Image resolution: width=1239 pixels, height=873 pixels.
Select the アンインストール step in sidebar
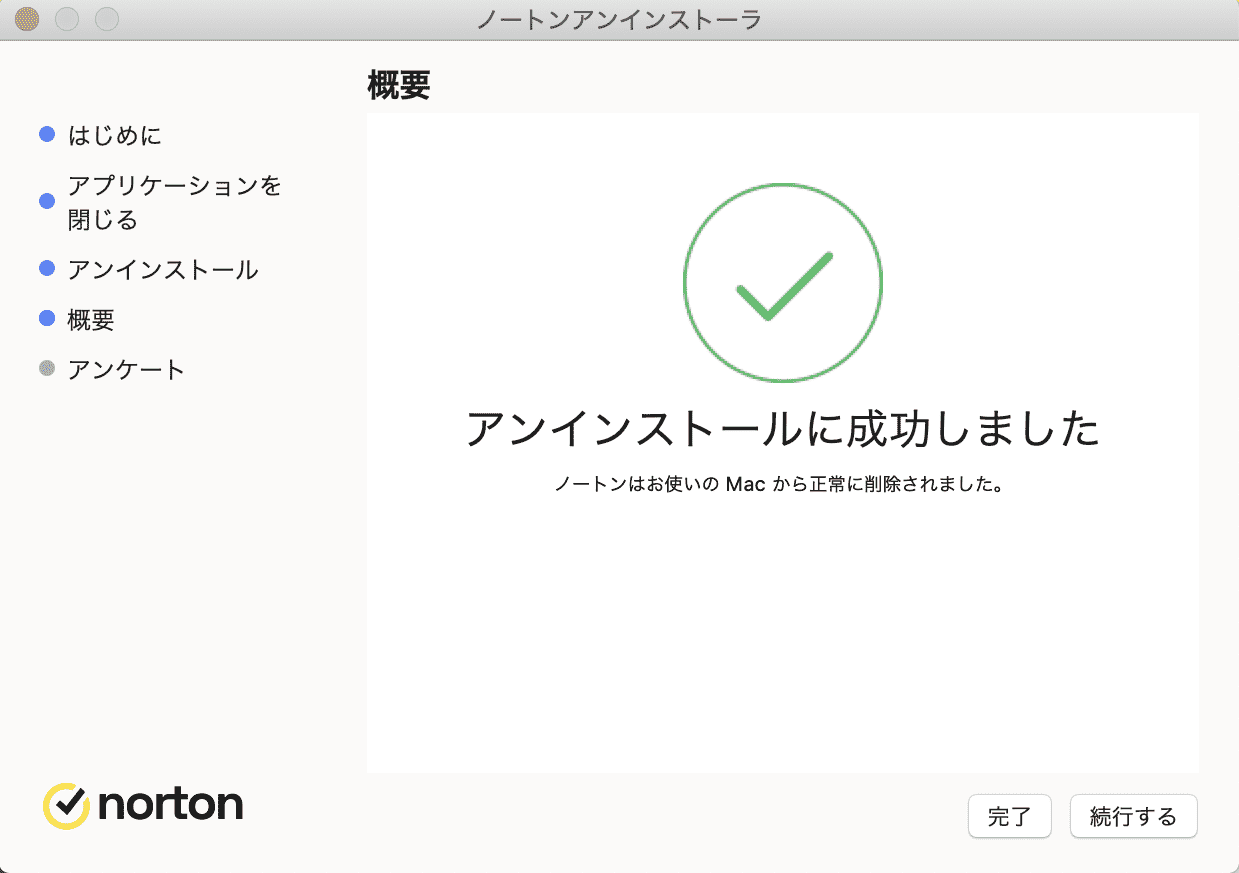(x=163, y=270)
